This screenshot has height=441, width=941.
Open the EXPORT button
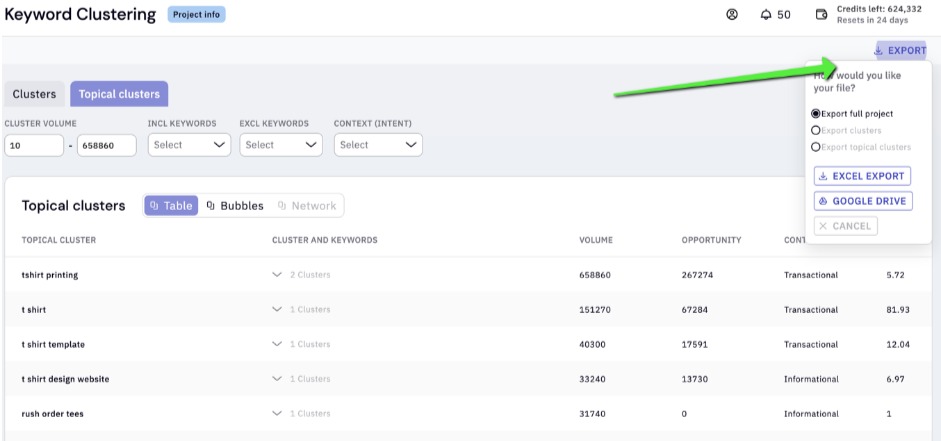(x=900, y=50)
